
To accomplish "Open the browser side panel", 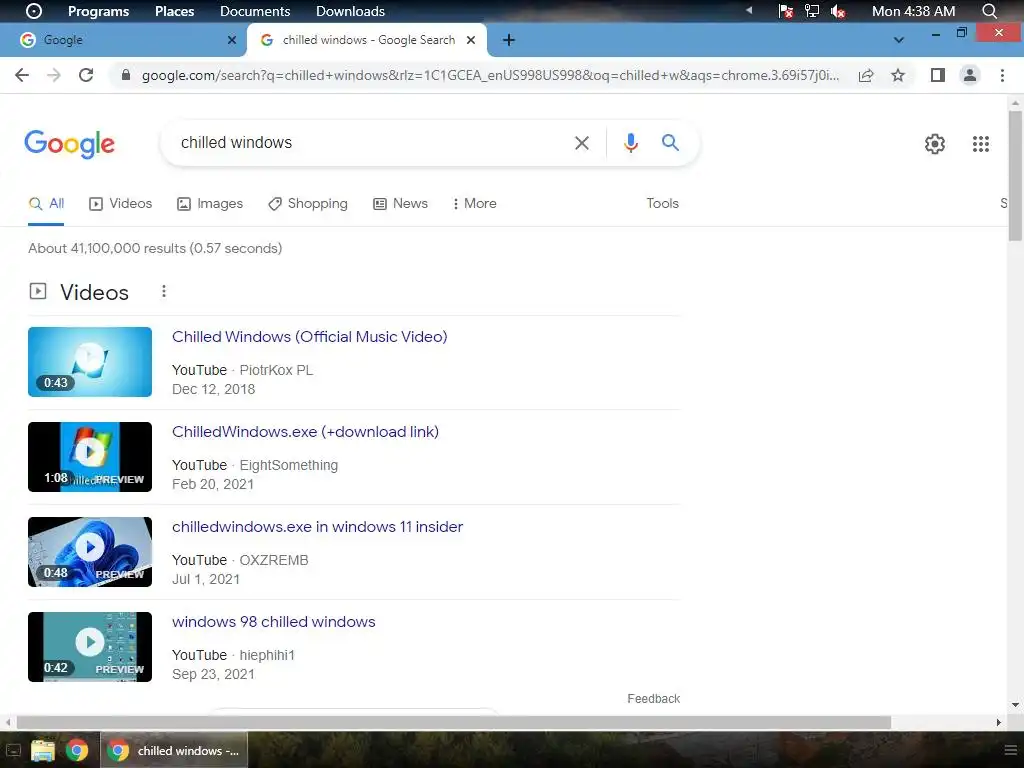I will pyautogui.click(x=938, y=75).
